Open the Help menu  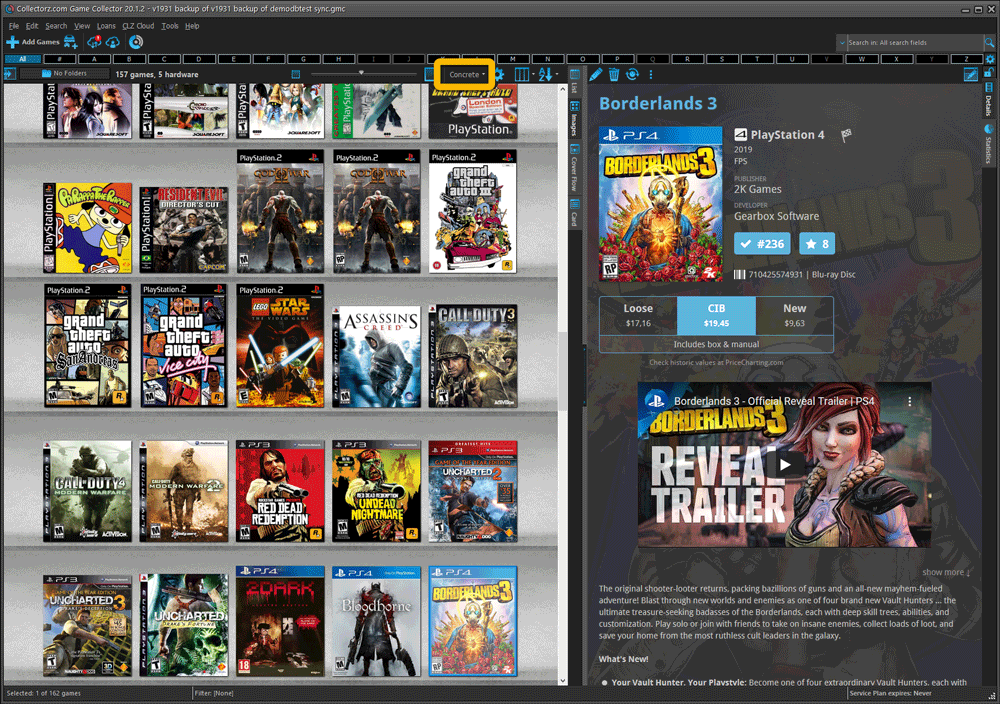192,26
